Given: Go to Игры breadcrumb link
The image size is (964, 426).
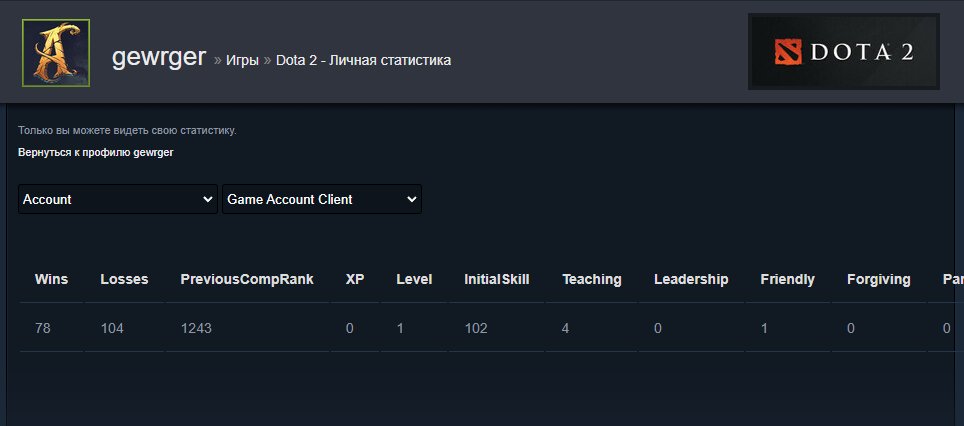Looking at the screenshot, I should [x=242, y=60].
